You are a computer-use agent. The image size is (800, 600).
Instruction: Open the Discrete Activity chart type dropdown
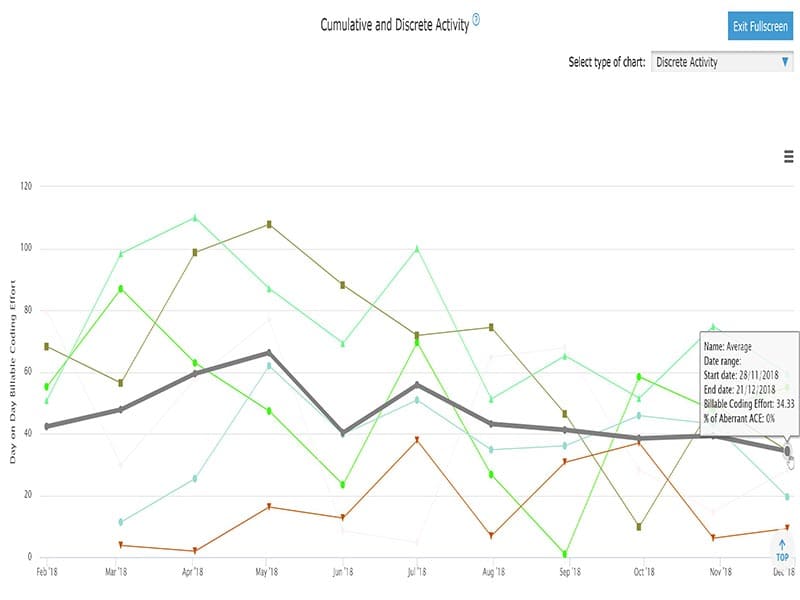point(722,62)
